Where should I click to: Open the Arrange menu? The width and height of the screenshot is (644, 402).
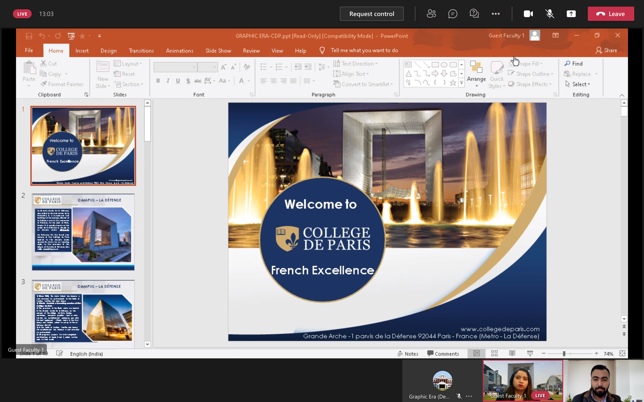476,74
